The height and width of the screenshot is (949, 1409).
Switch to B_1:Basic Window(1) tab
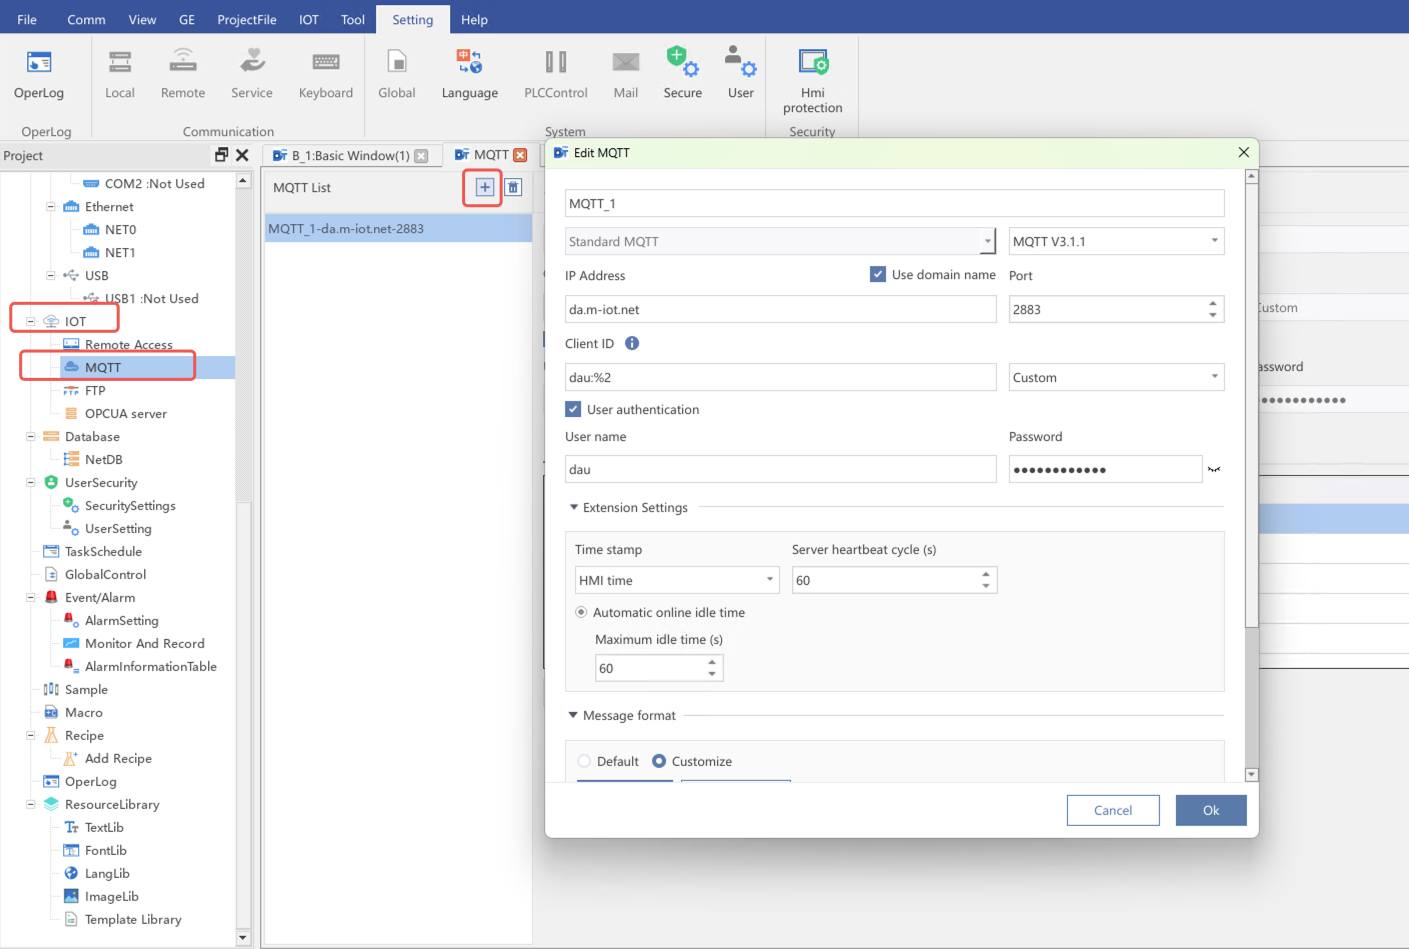tap(349, 155)
